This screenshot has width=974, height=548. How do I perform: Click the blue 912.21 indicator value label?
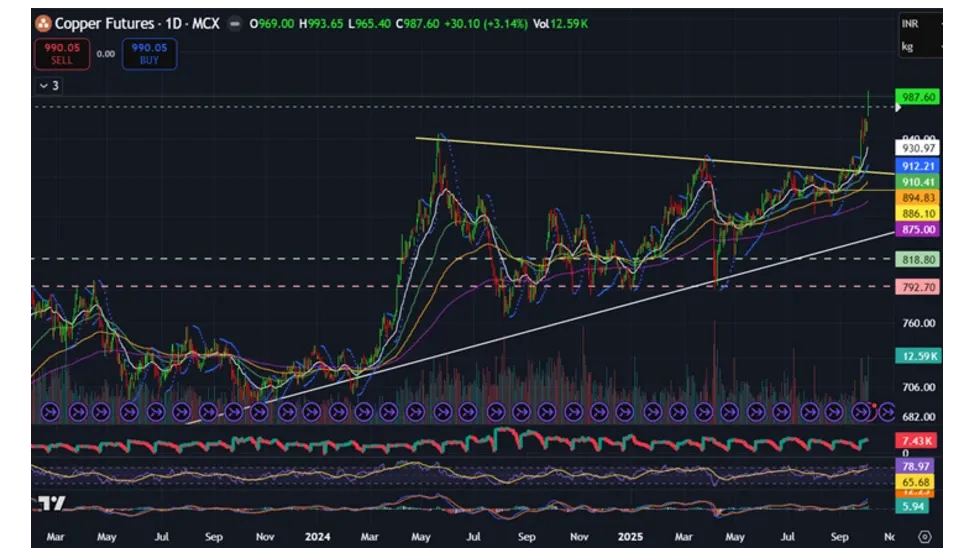[918, 166]
